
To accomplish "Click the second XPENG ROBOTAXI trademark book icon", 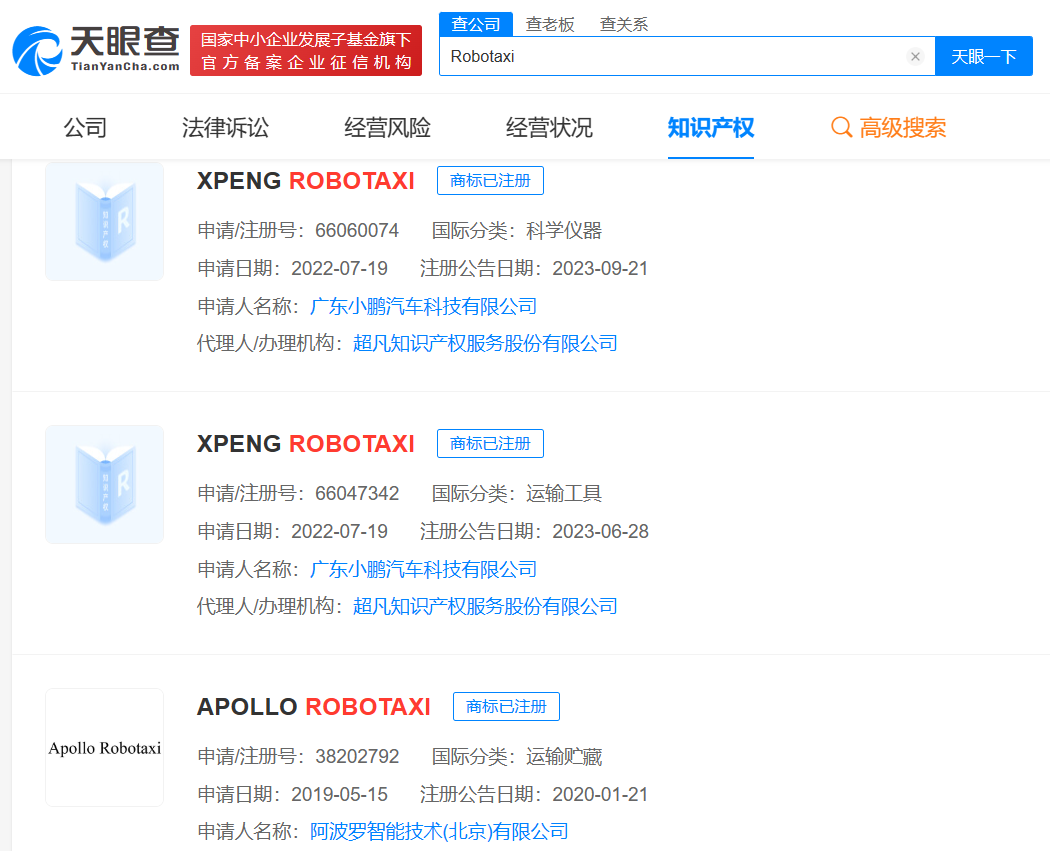I will pos(104,484).
